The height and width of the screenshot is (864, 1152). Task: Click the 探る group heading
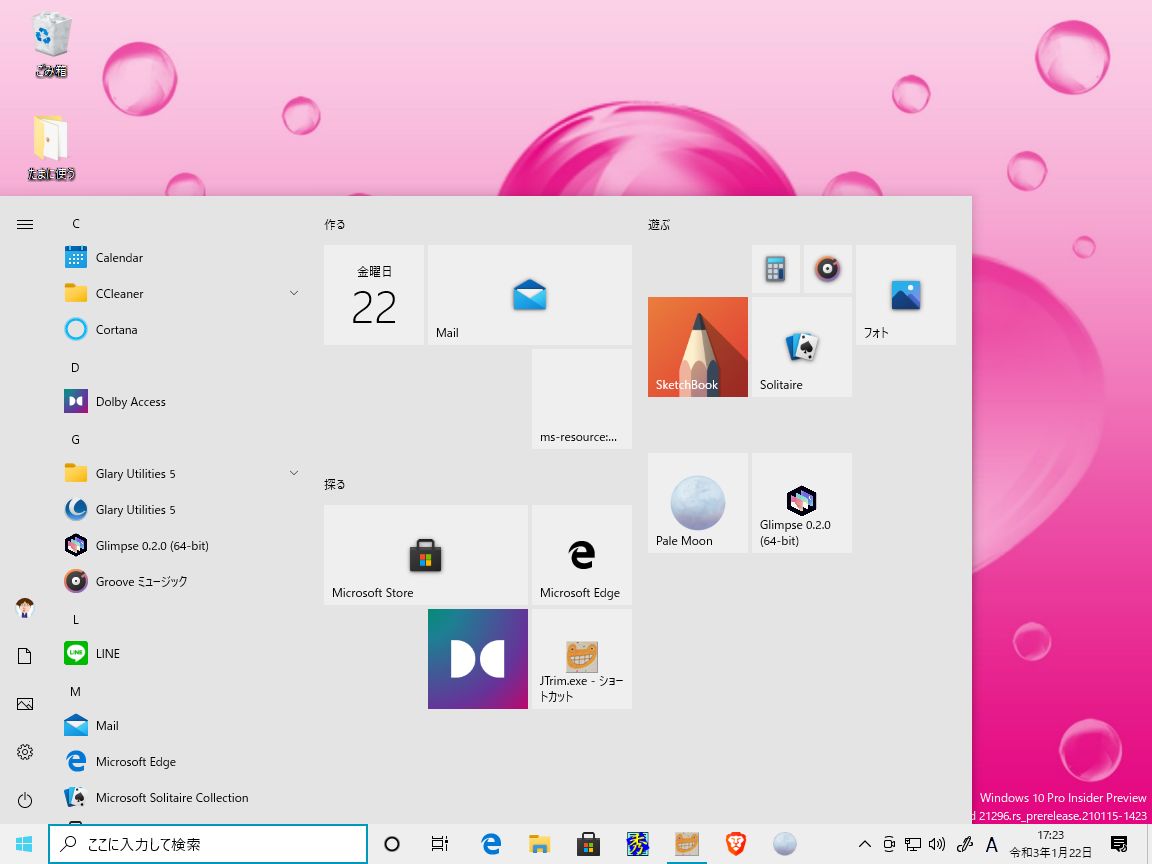pos(335,484)
